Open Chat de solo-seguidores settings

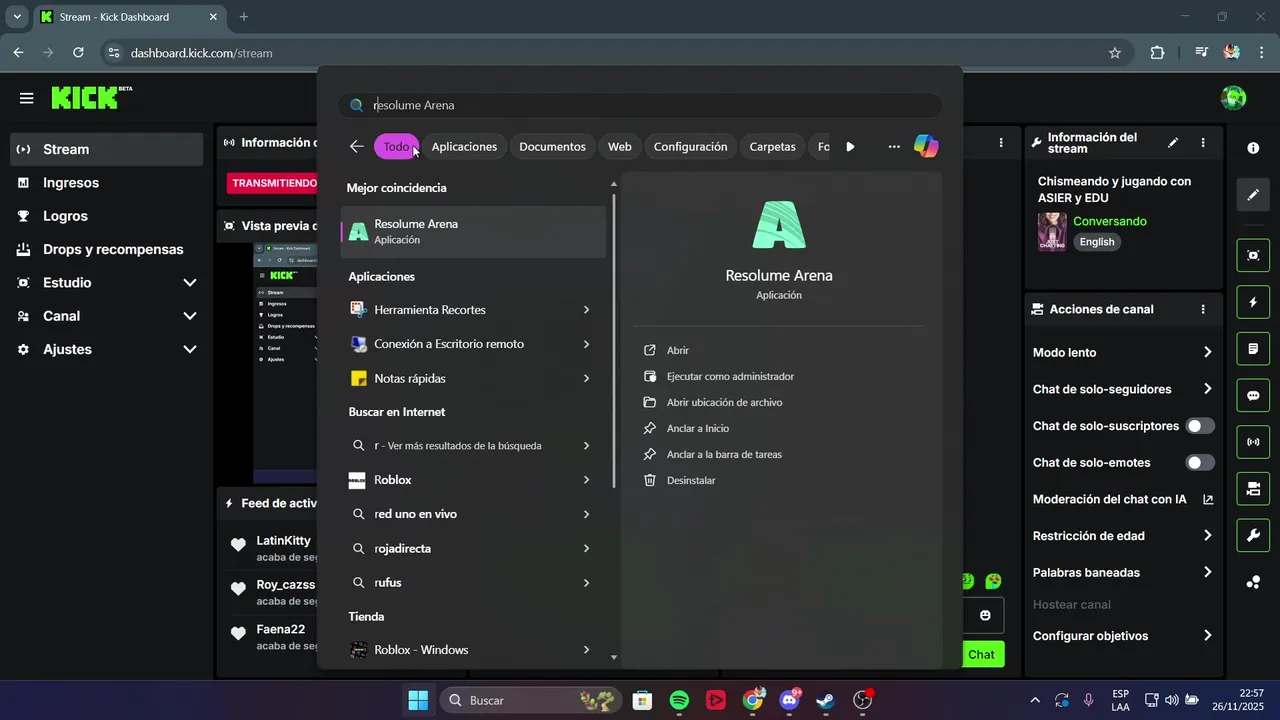pyautogui.click(x=1123, y=389)
